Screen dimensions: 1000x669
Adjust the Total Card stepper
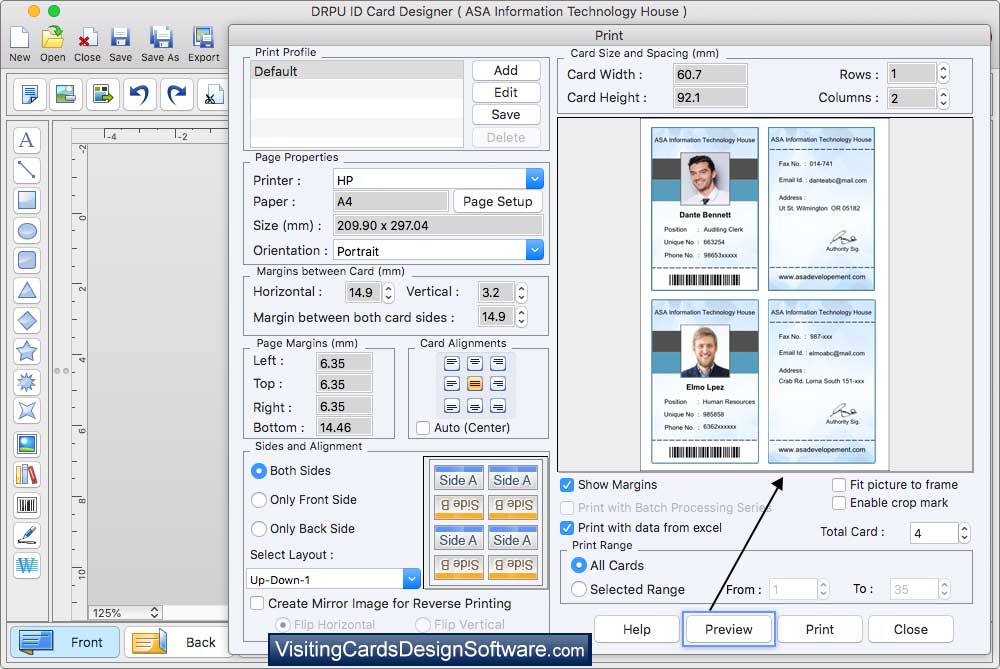pyautogui.click(x=964, y=533)
